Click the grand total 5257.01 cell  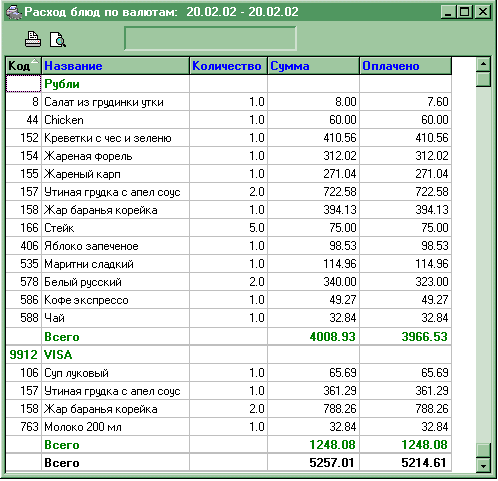(313, 463)
